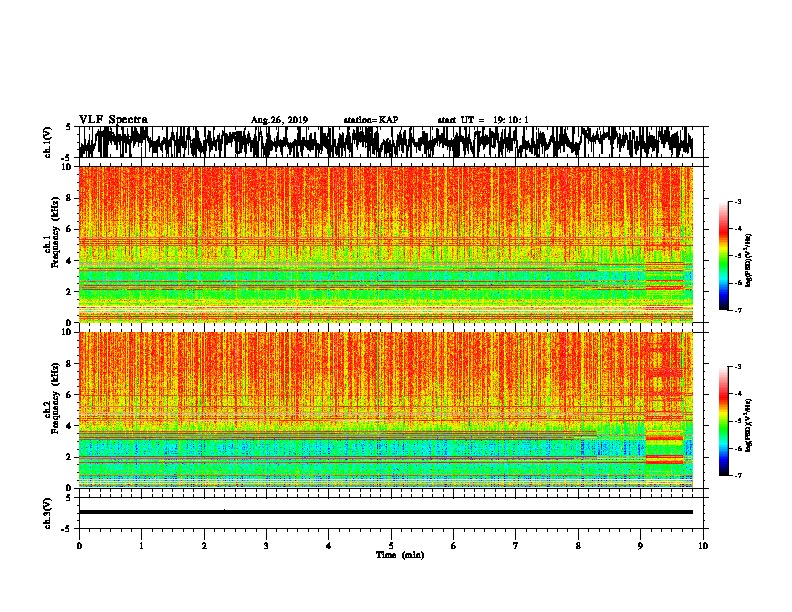The width and height of the screenshot is (792, 612).
Task: Select the date label "Aug.26, 2019"
Action: [x=279, y=120]
